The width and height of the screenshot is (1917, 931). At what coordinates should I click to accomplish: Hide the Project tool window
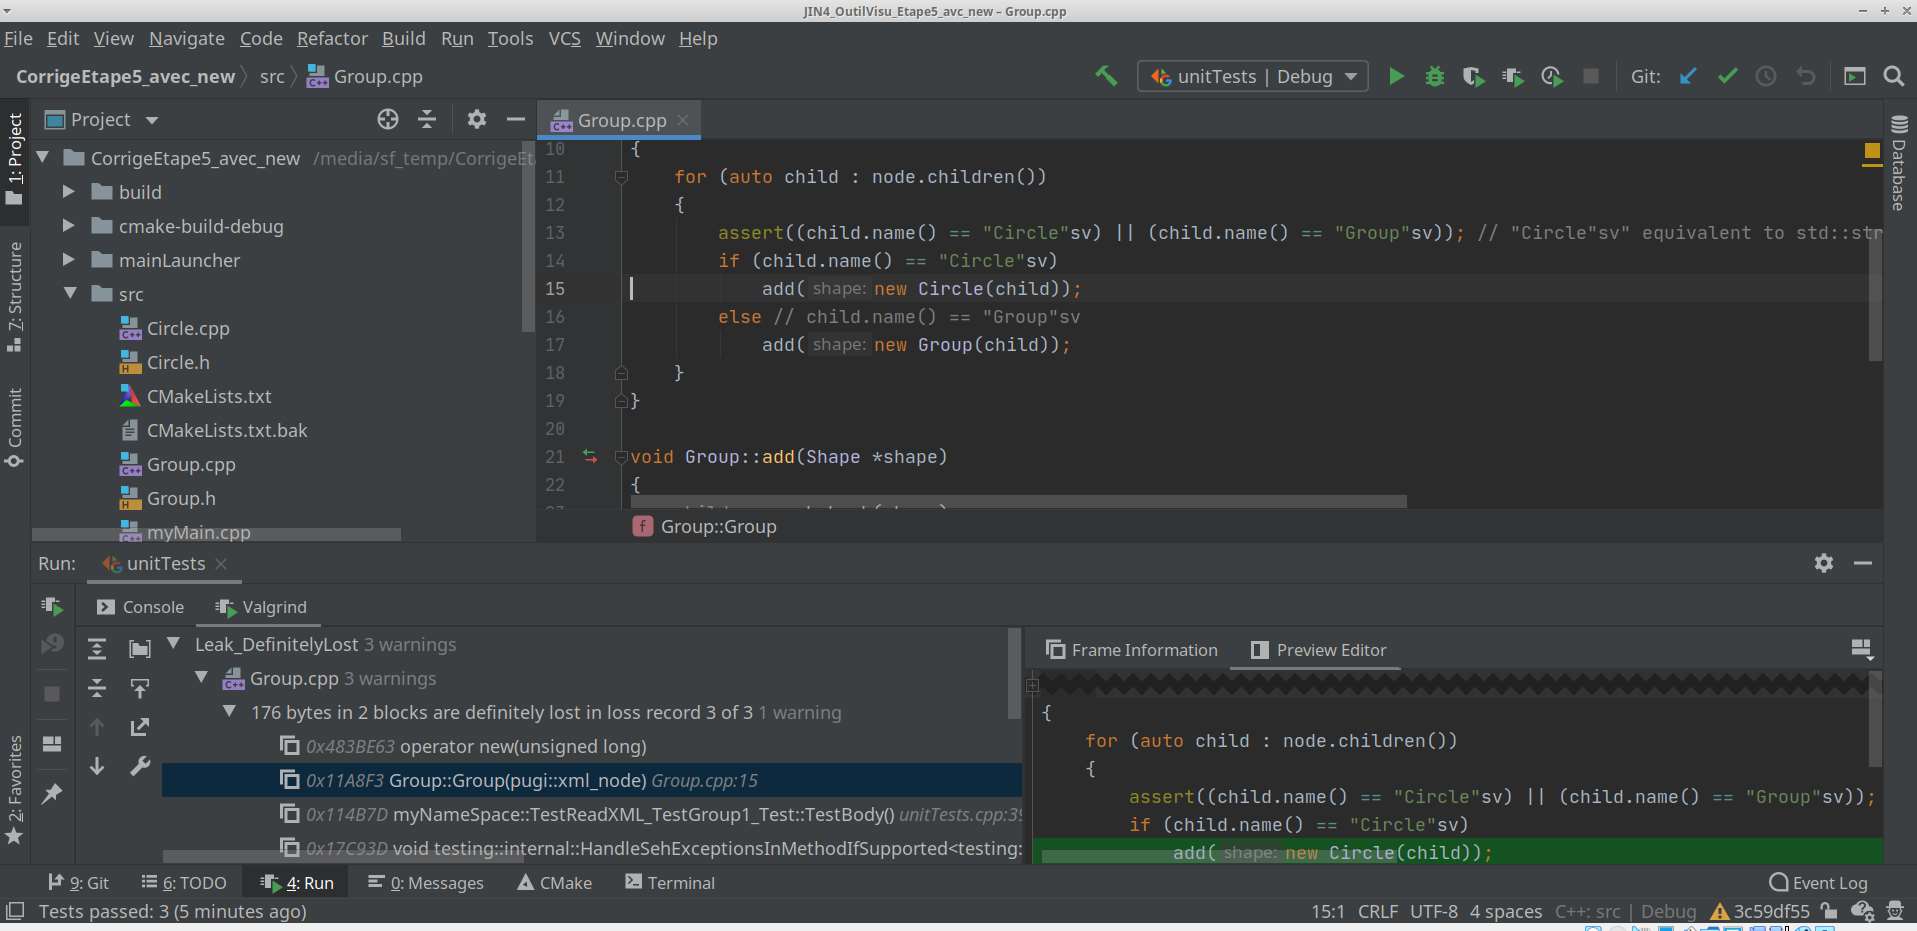(x=516, y=120)
